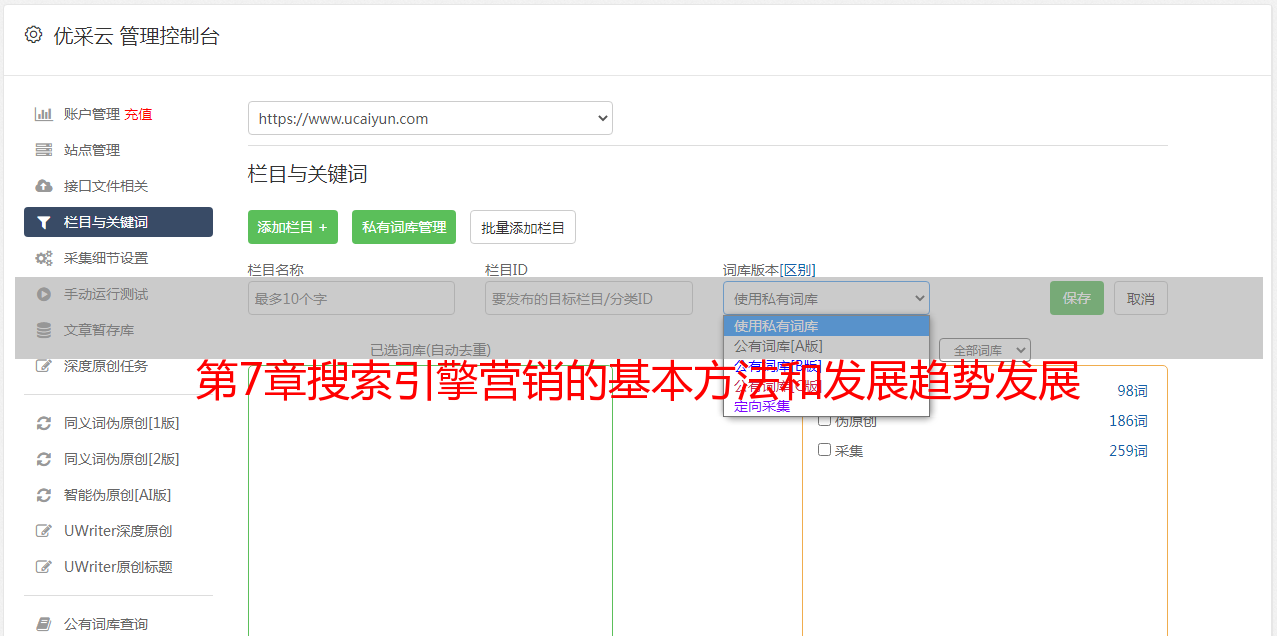Image resolution: width=1277 pixels, height=636 pixels.
Task: Open 智能伪原创[AI版] in the sidebar
Action: click(118, 495)
